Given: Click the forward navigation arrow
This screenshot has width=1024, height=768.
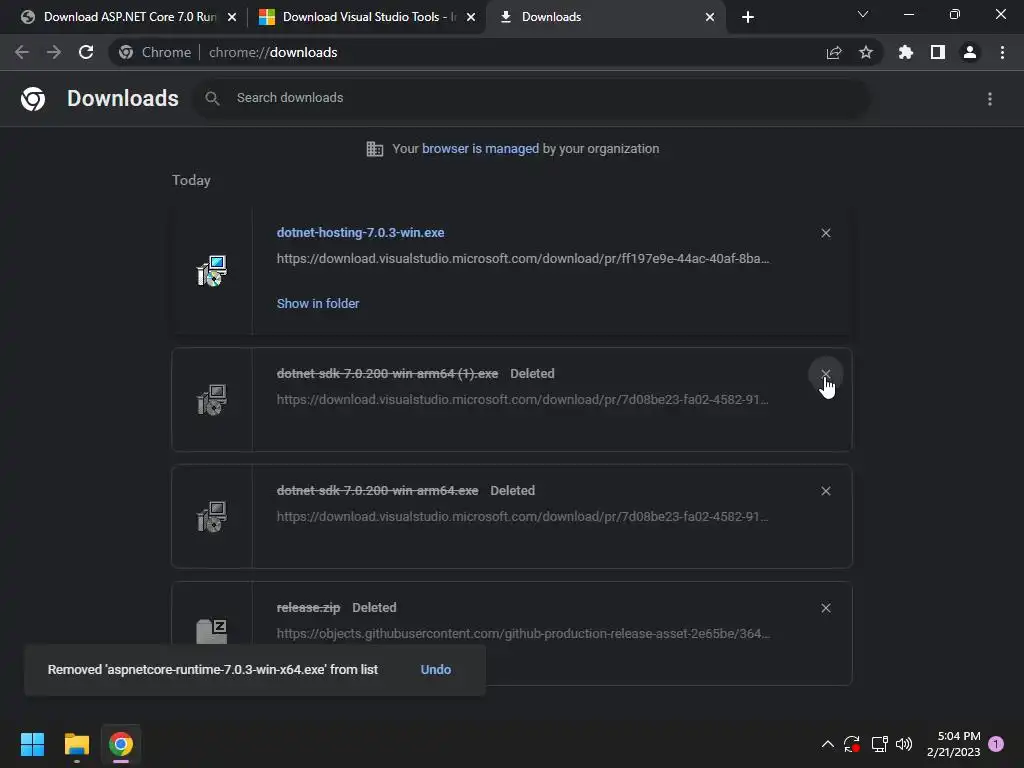Looking at the screenshot, I should (x=54, y=52).
